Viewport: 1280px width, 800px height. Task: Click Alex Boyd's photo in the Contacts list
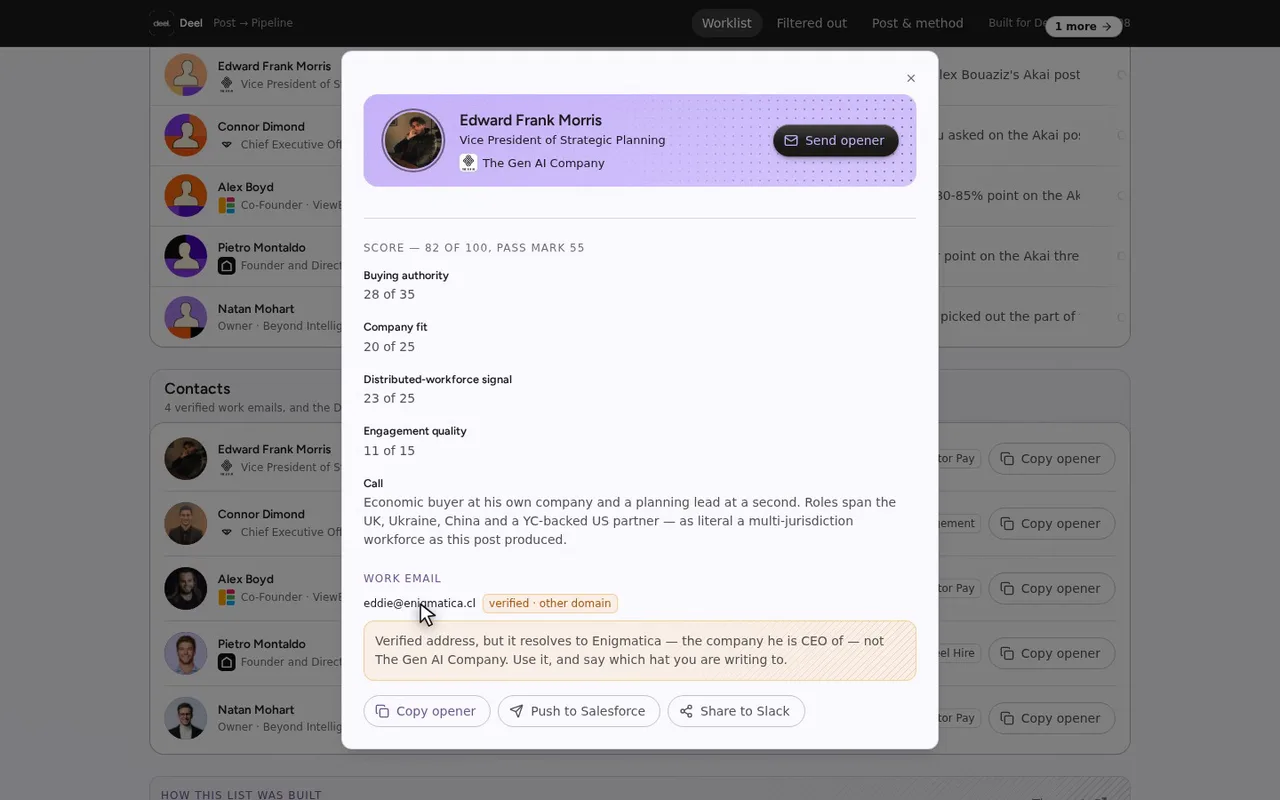coord(186,588)
